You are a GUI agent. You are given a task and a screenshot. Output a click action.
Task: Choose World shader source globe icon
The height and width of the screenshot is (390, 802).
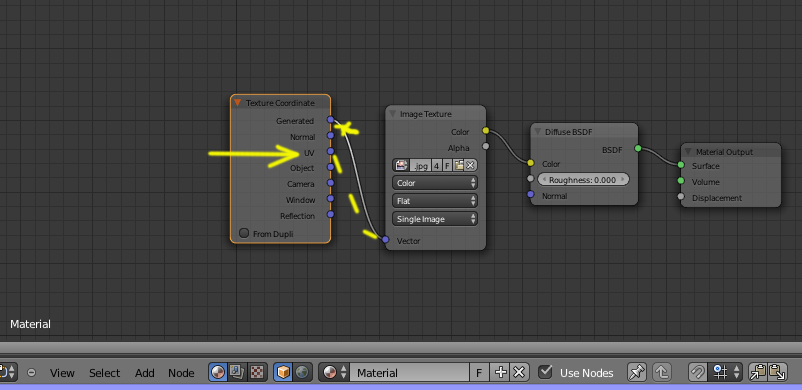click(x=302, y=373)
